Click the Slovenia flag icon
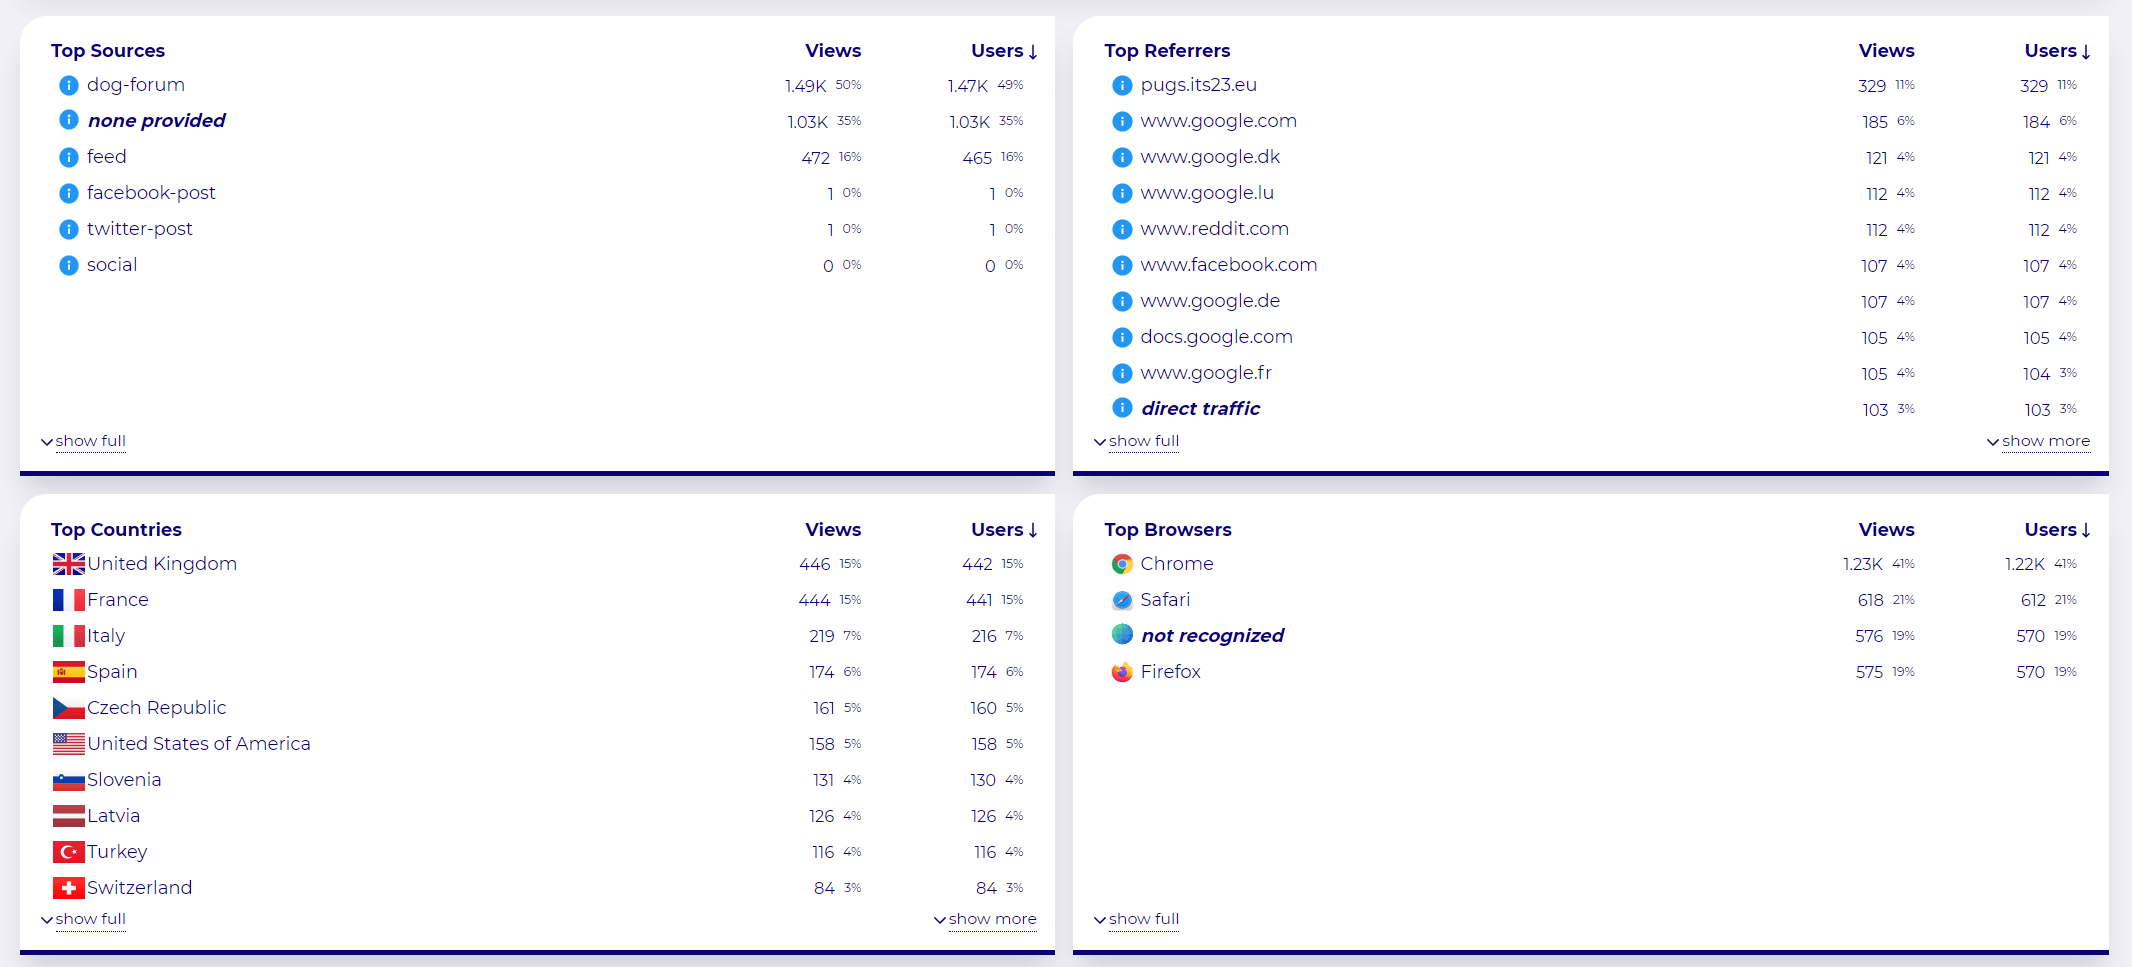The height and width of the screenshot is (967, 2132). (x=69, y=780)
